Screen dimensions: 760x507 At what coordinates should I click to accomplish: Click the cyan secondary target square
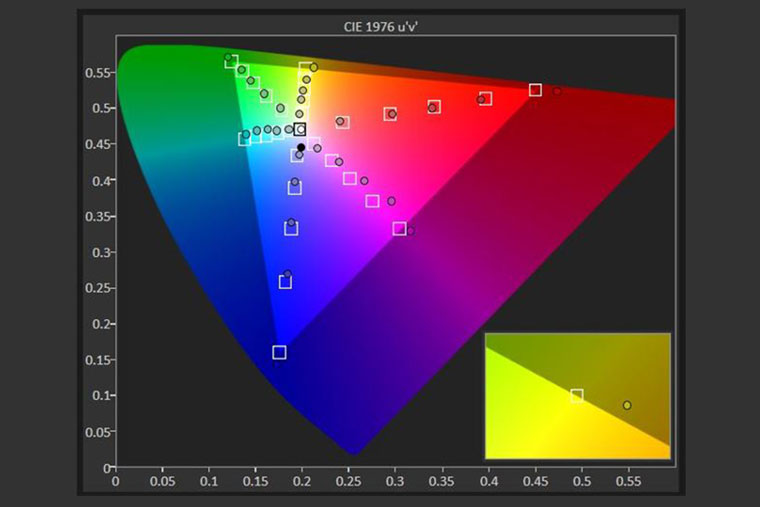coord(244,139)
